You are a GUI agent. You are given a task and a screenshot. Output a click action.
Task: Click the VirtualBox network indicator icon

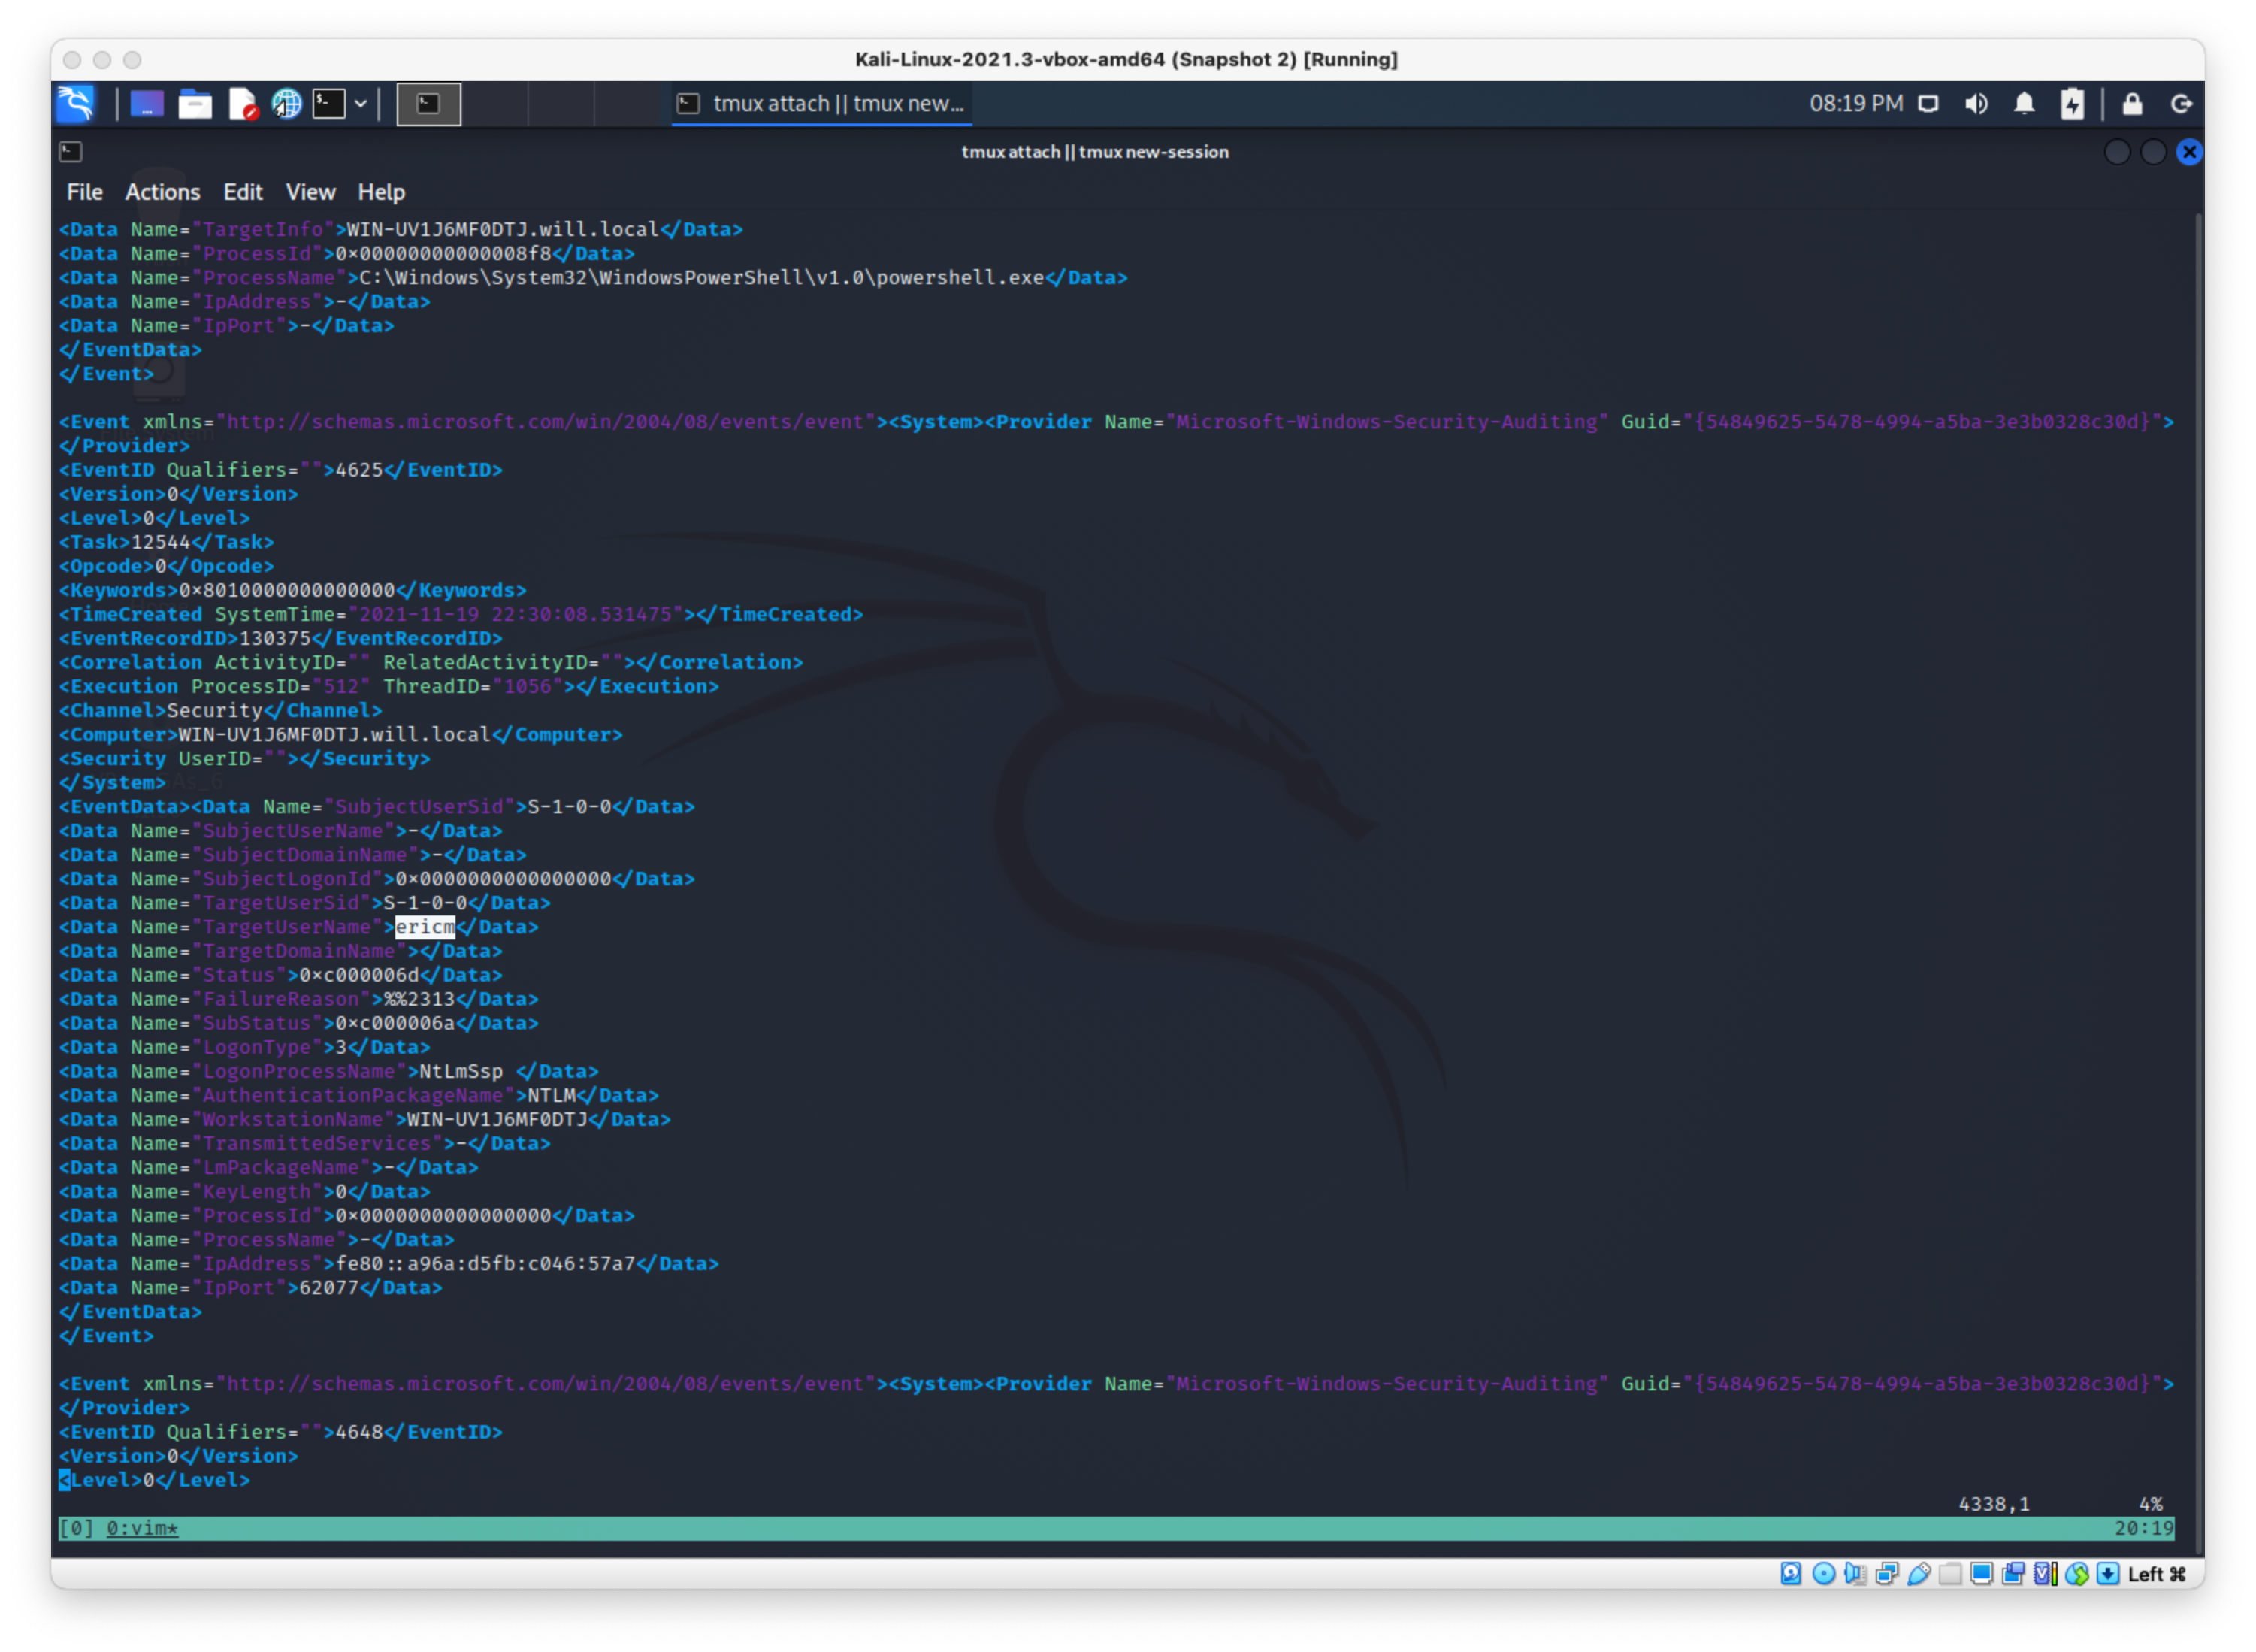pyautogui.click(x=1887, y=1574)
